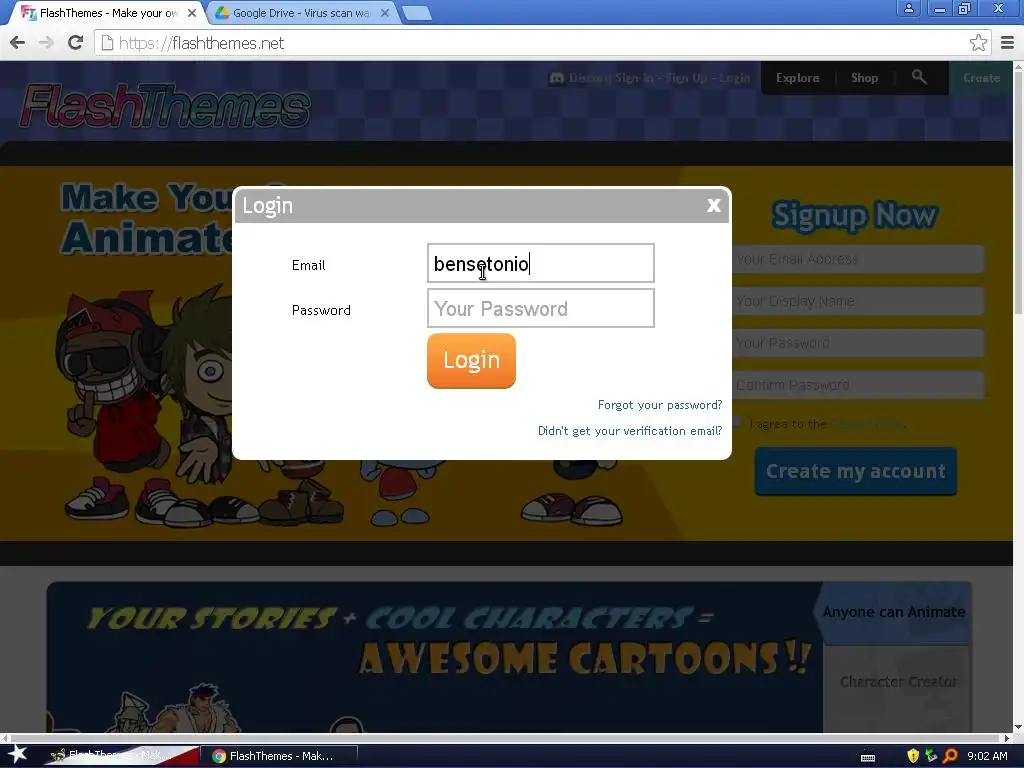Open the Start button star icon

click(x=16, y=755)
